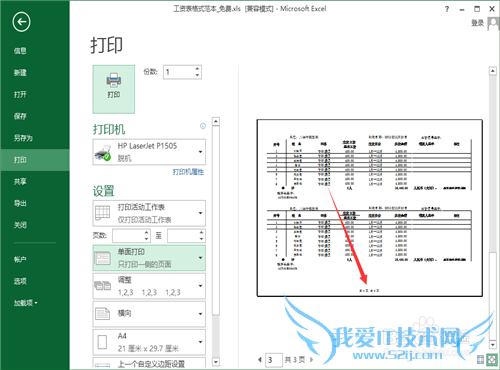
Task: Click the collated pages icon
Action: coord(102,286)
